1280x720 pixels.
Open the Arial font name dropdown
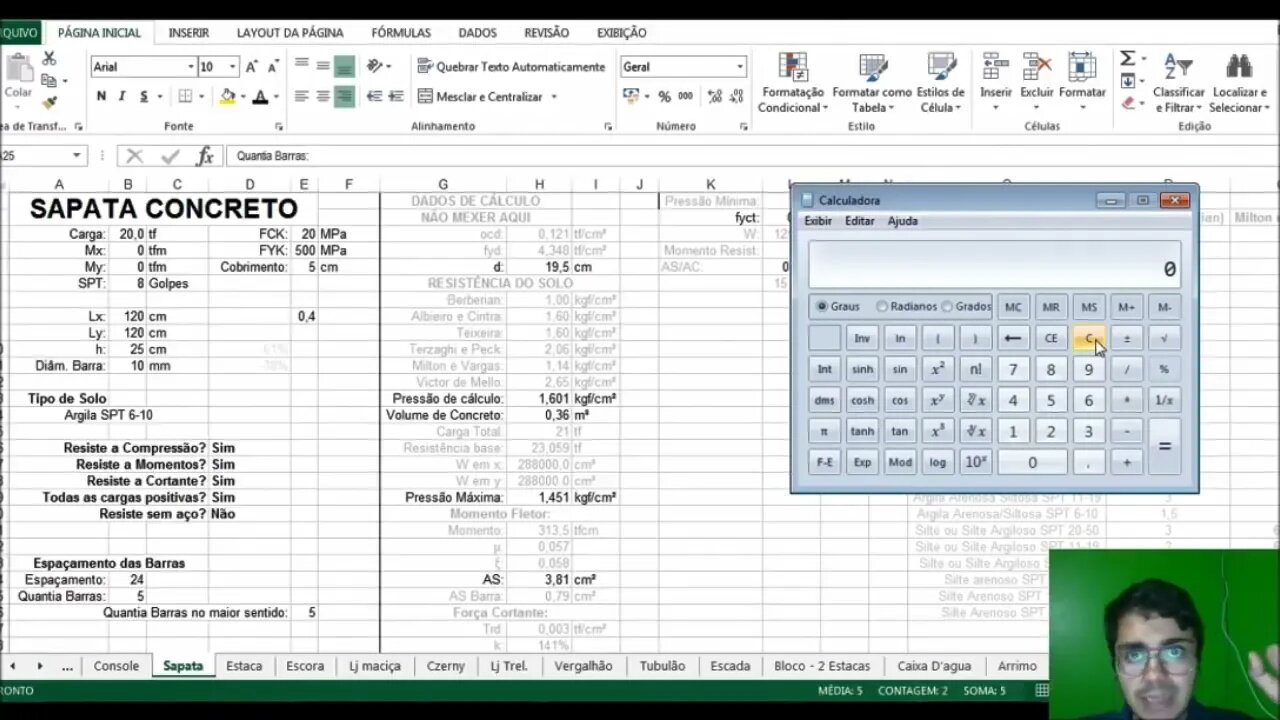point(190,67)
